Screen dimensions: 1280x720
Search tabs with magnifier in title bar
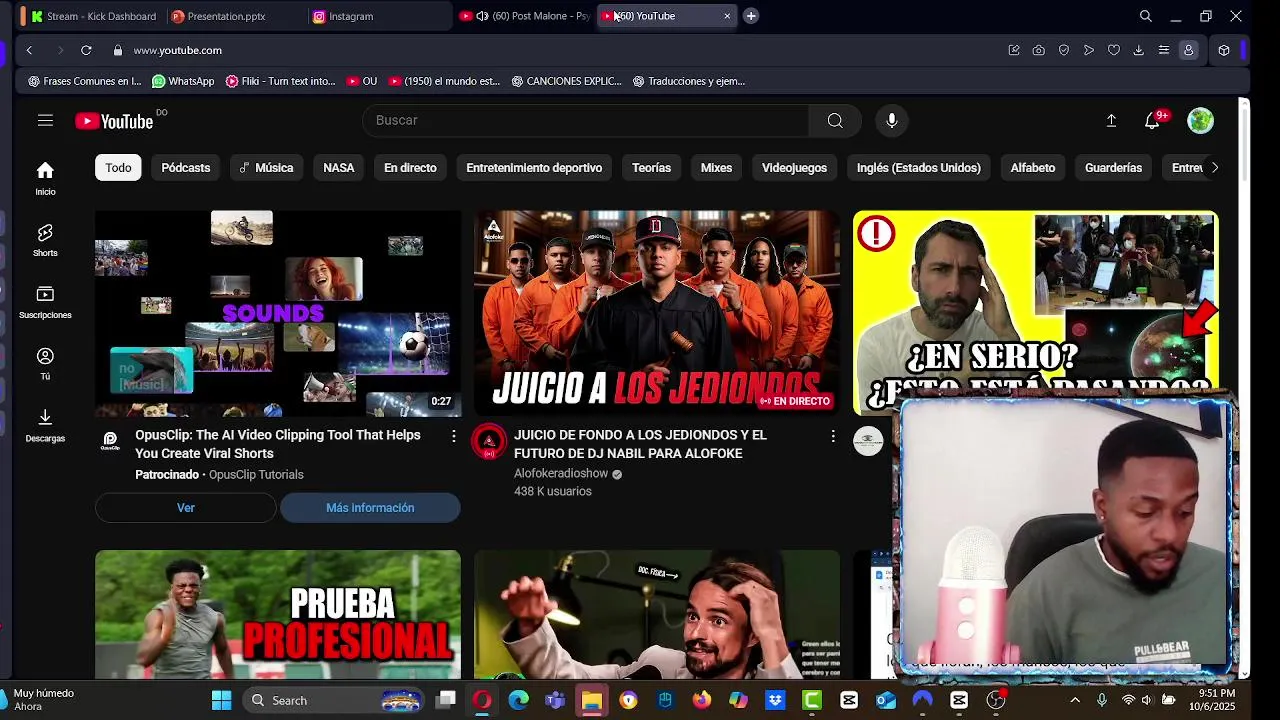[1146, 16]
